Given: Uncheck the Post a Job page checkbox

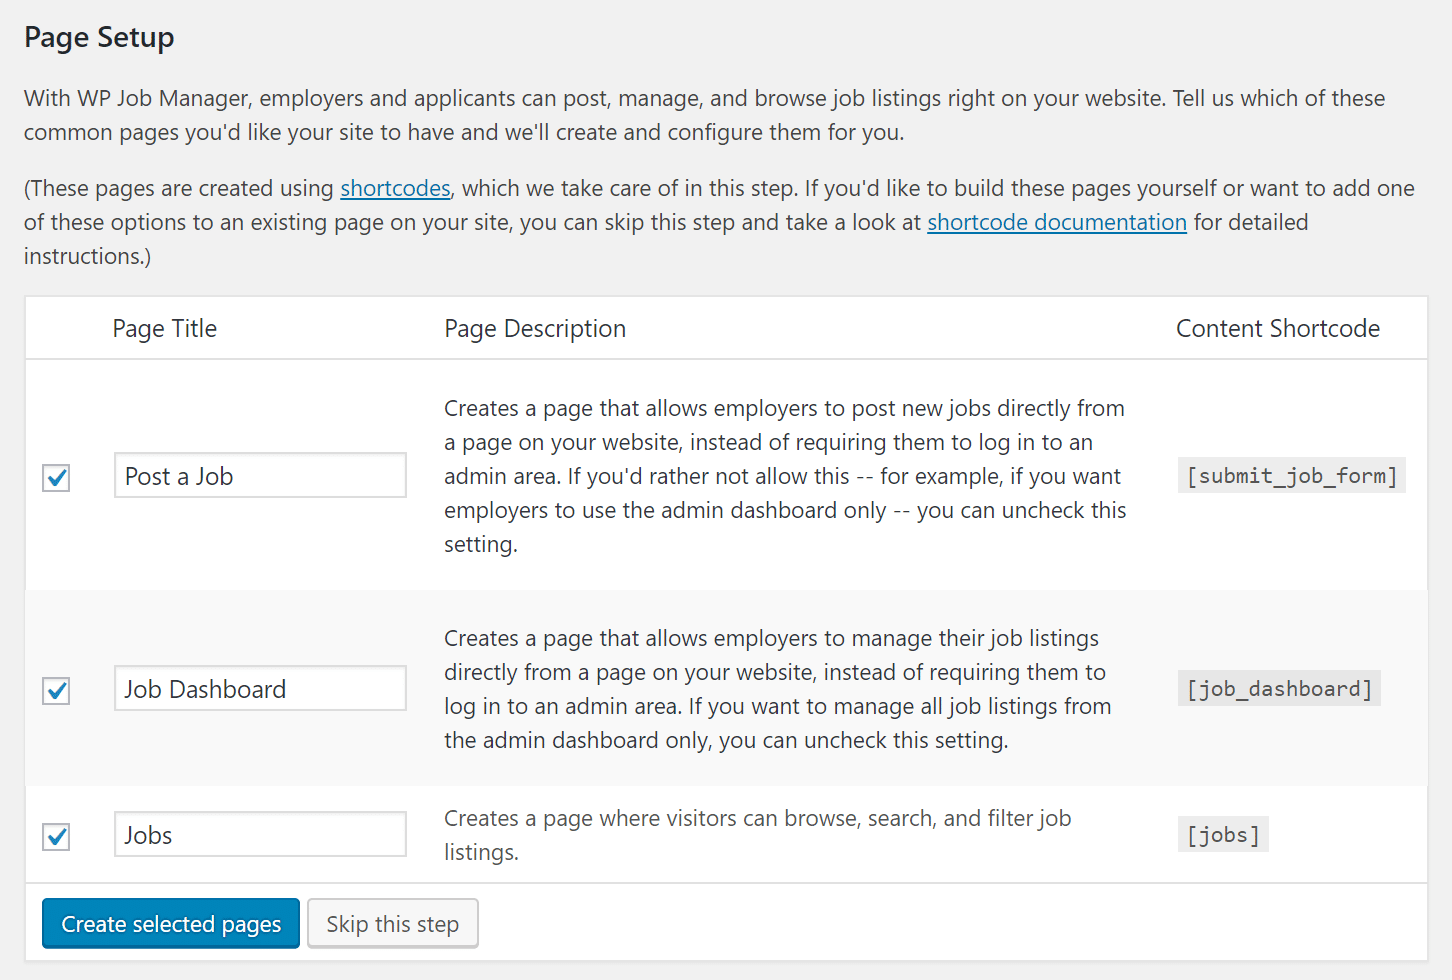Looking at the screenshot, I should click(x=55, y=478).
